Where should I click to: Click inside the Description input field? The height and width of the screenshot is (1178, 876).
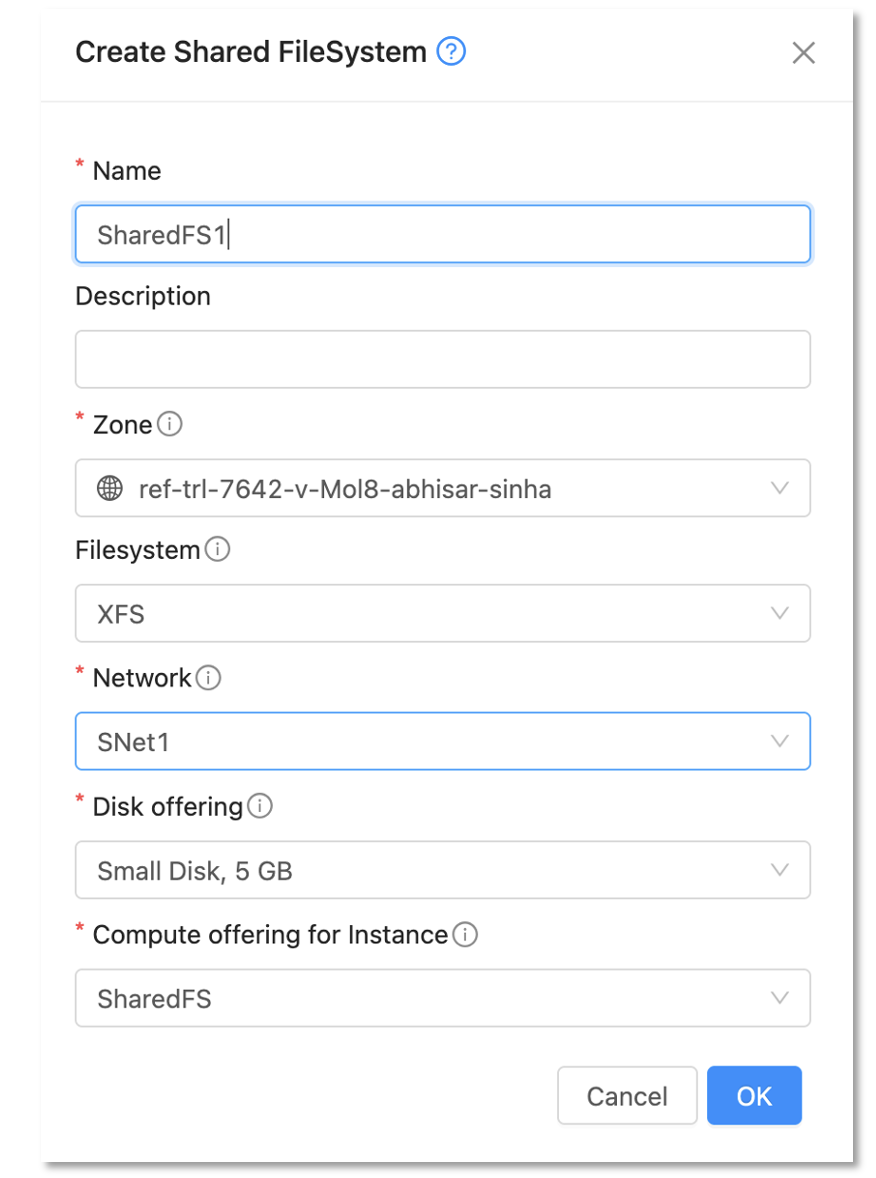443,358
